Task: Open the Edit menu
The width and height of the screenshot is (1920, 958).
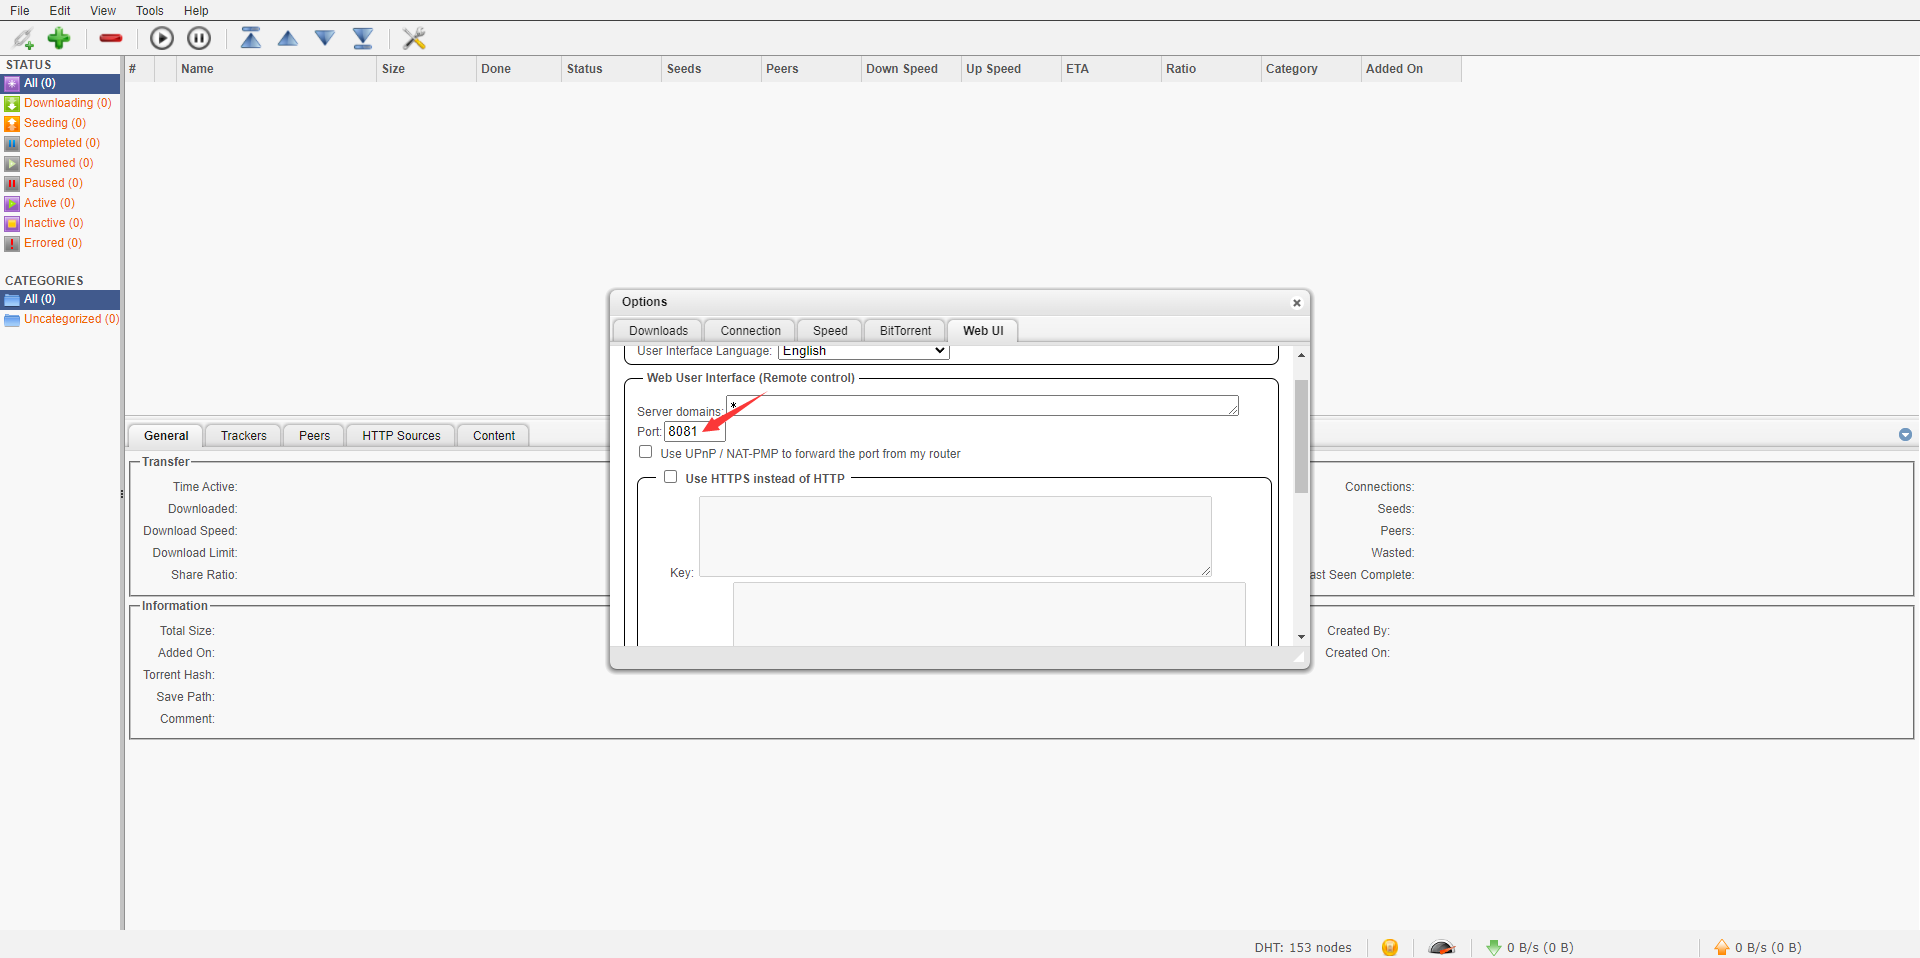Action: point(60,11)
